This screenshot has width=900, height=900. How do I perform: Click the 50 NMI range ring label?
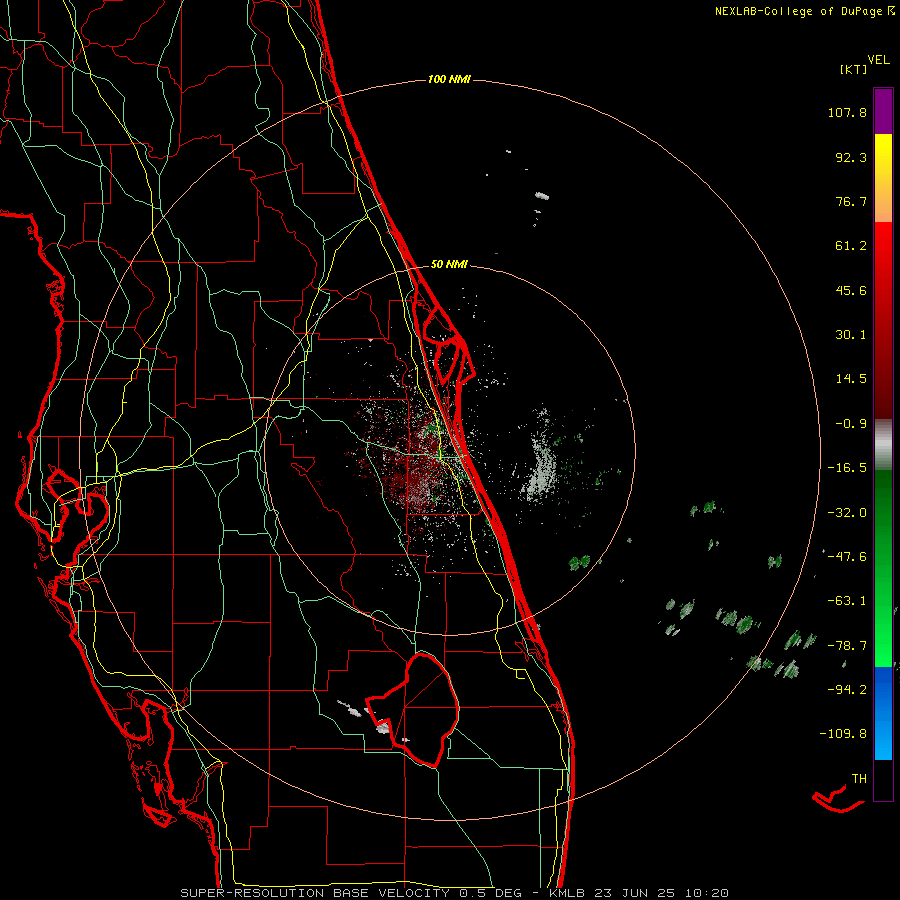pos(449,264)
